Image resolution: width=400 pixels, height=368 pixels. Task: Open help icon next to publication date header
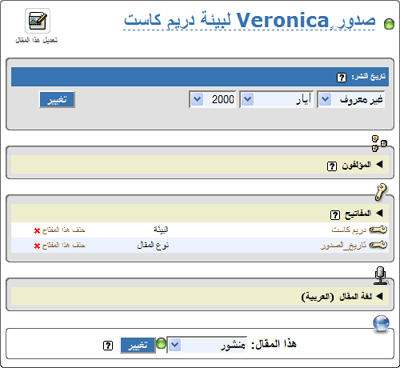click(x=341, y=78)
